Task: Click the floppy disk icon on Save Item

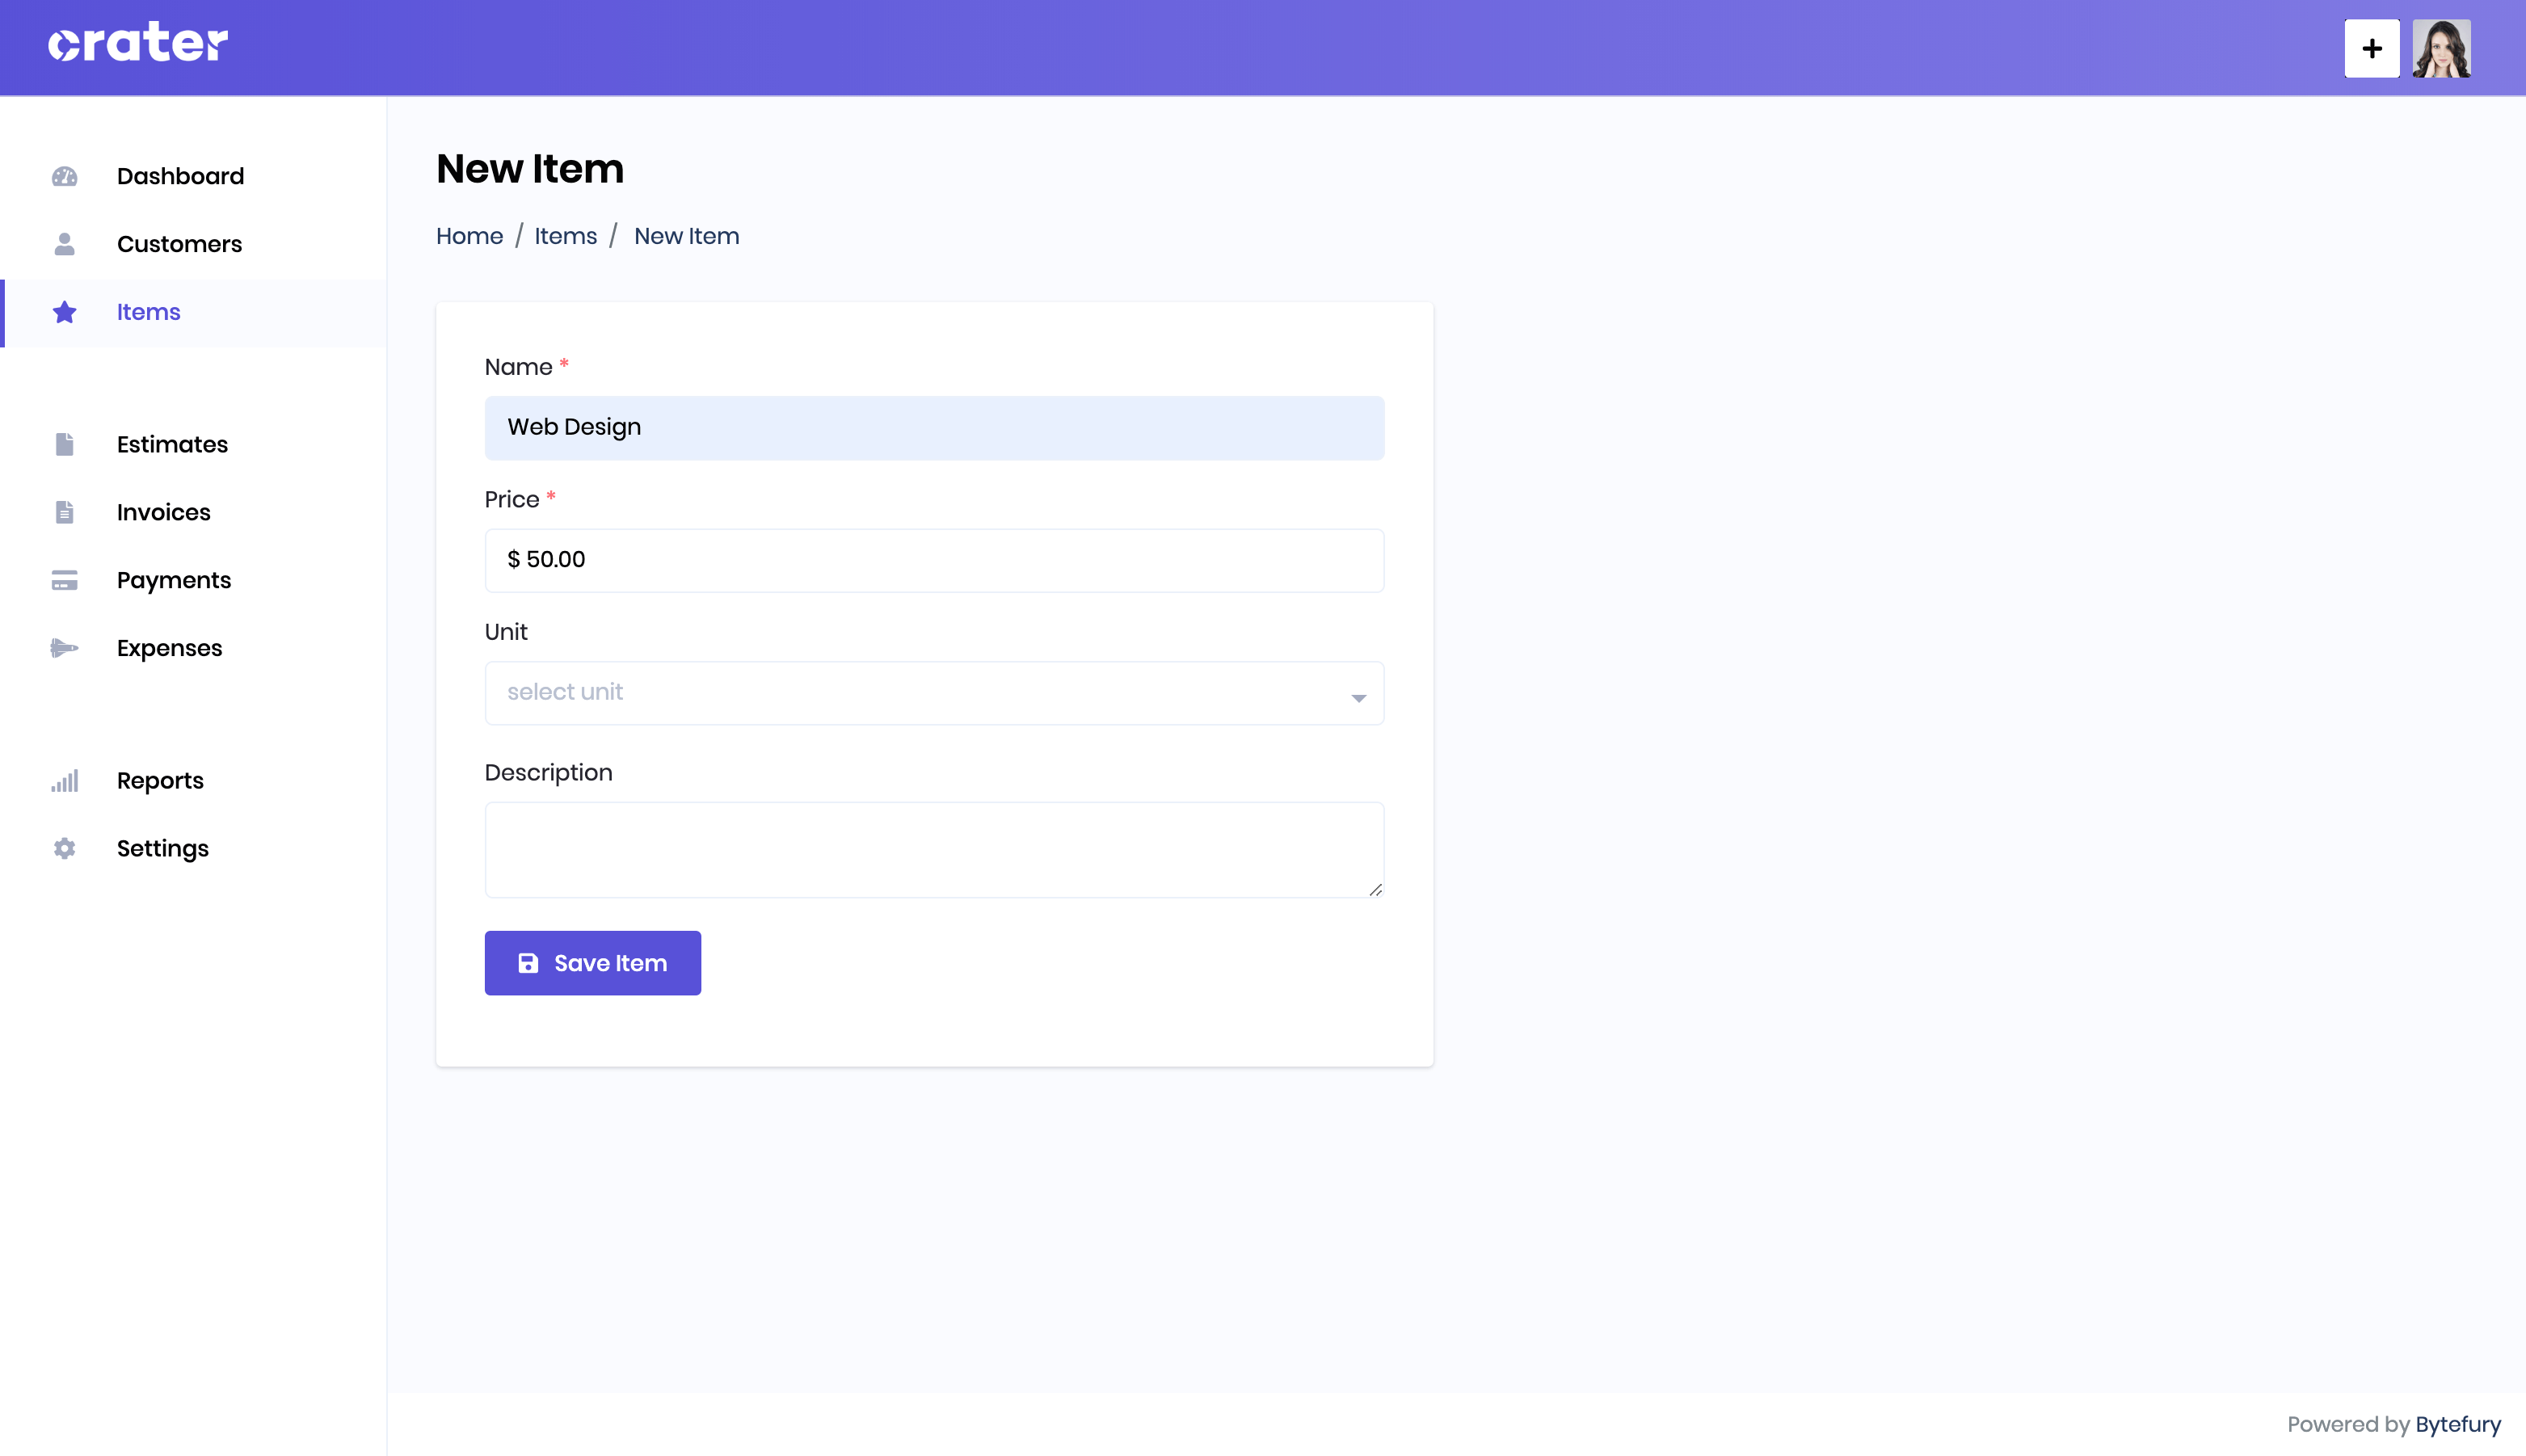Action: pyautogui.click(x=528, y=963)
